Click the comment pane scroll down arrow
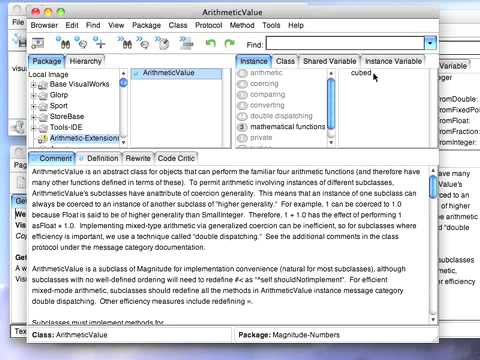Screen dimensions: 480x360 pyautogui.click(x=433, y=319)
